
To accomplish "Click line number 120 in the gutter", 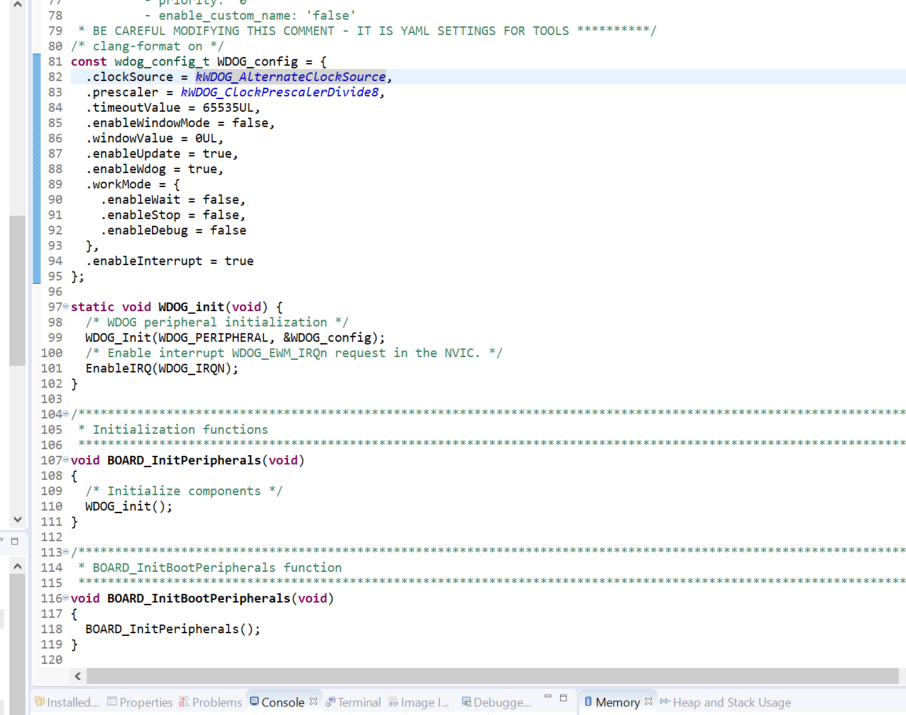I will tap(51, 660).
